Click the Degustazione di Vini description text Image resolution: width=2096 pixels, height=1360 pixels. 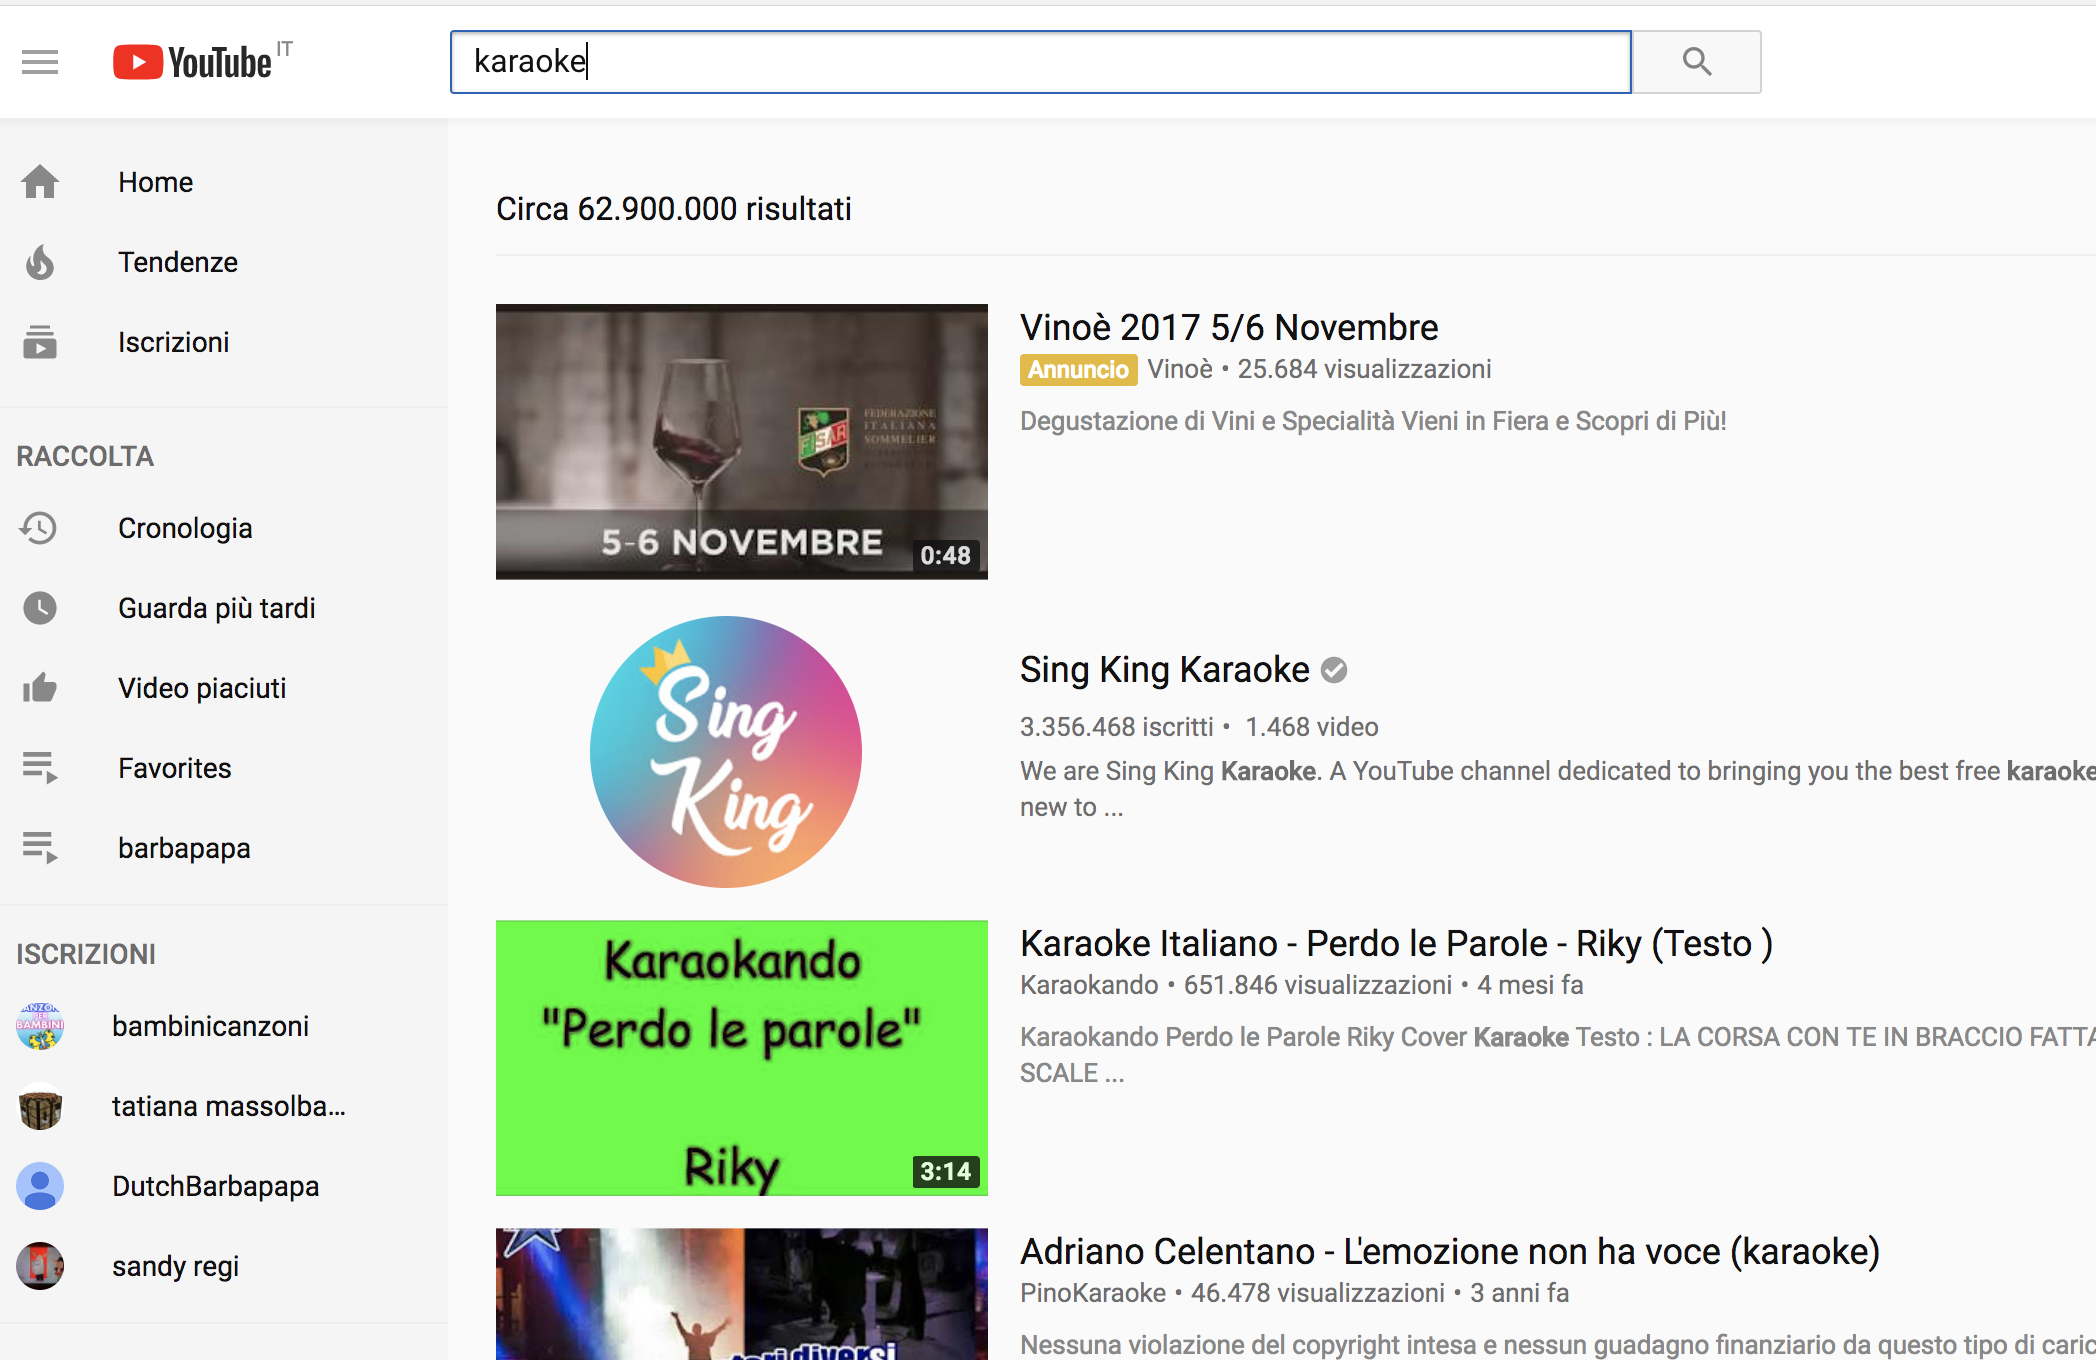[x=1373, y=421]
